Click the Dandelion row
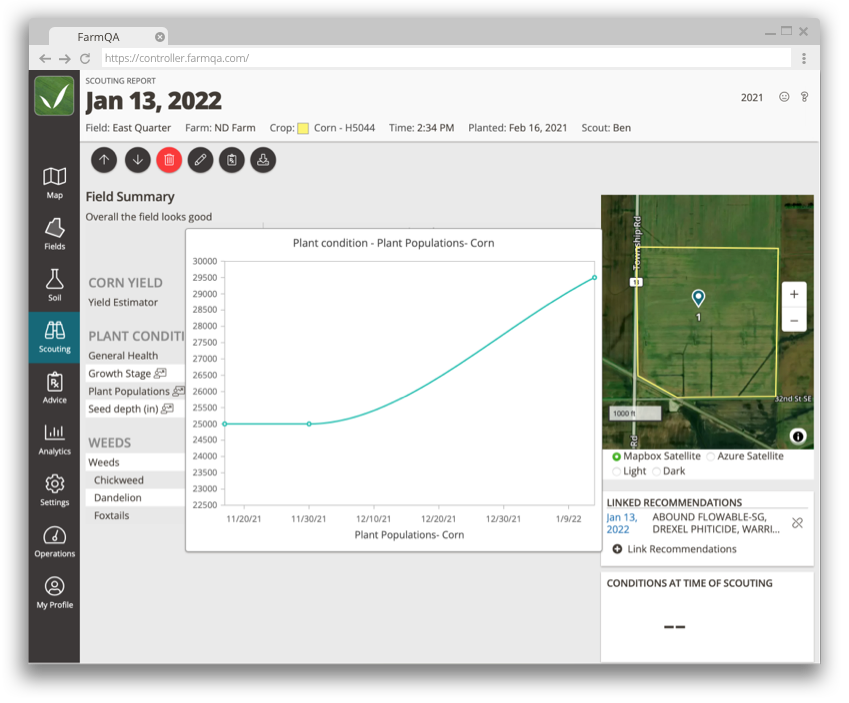Screen dimensions: 849x703 pyautogui.click(x=135, y=498)
